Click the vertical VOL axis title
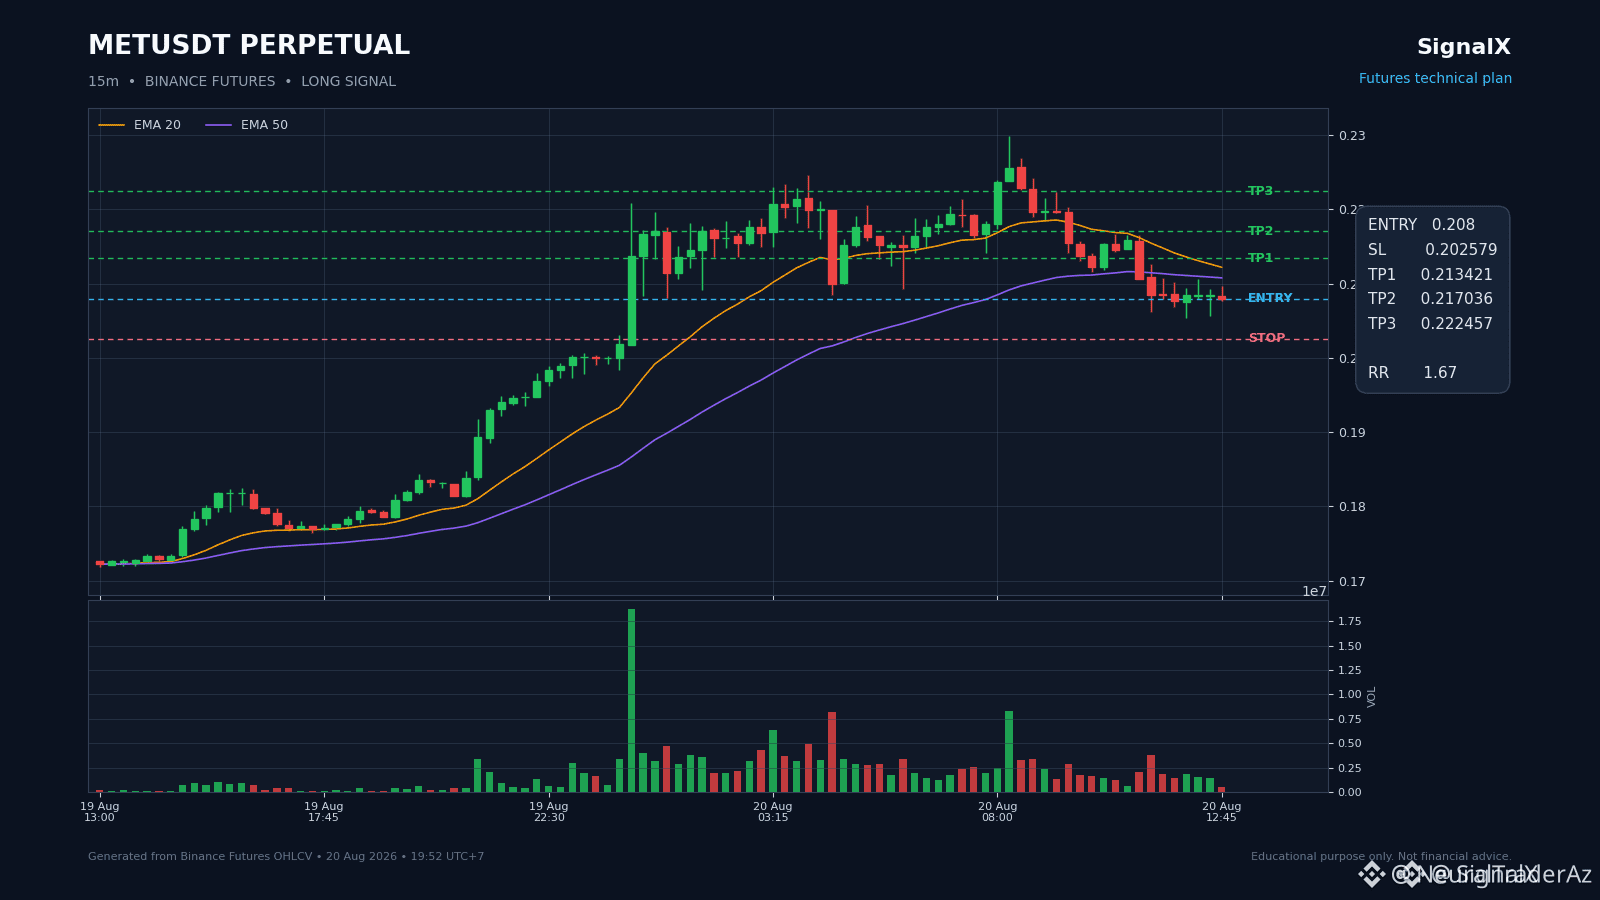The height and width of the screenshot is (900, 1600). click(1372, 696)
